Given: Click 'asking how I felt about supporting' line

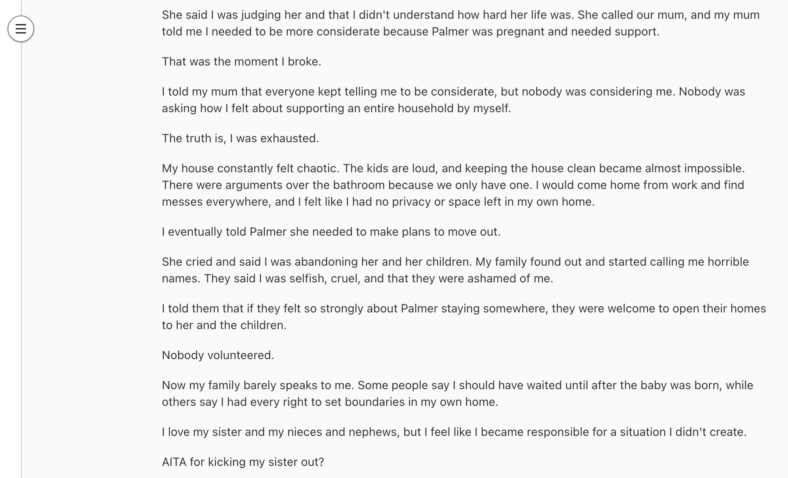Looking at the screenshot, I should tap(336, 109).
